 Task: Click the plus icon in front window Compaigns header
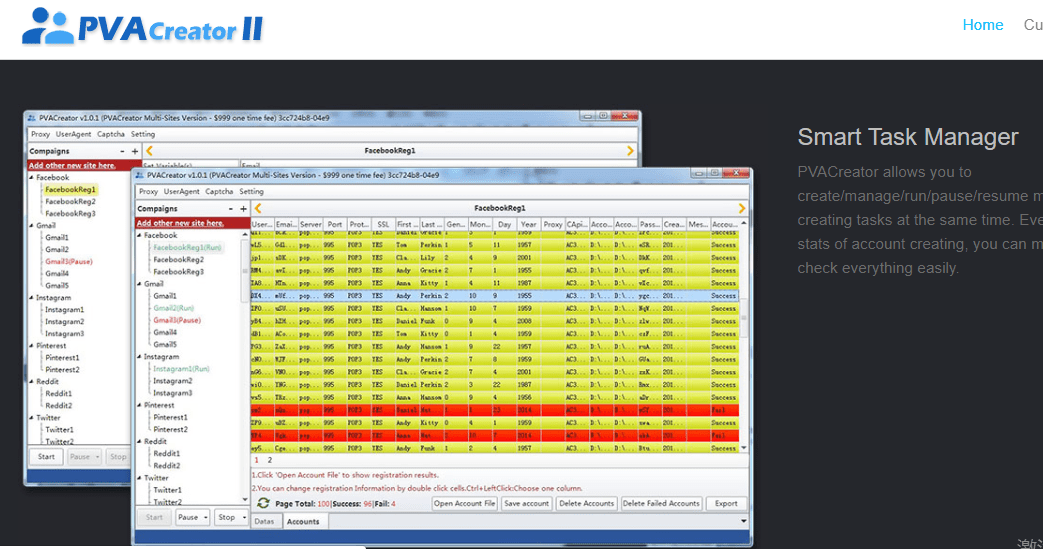pos(243,209)
